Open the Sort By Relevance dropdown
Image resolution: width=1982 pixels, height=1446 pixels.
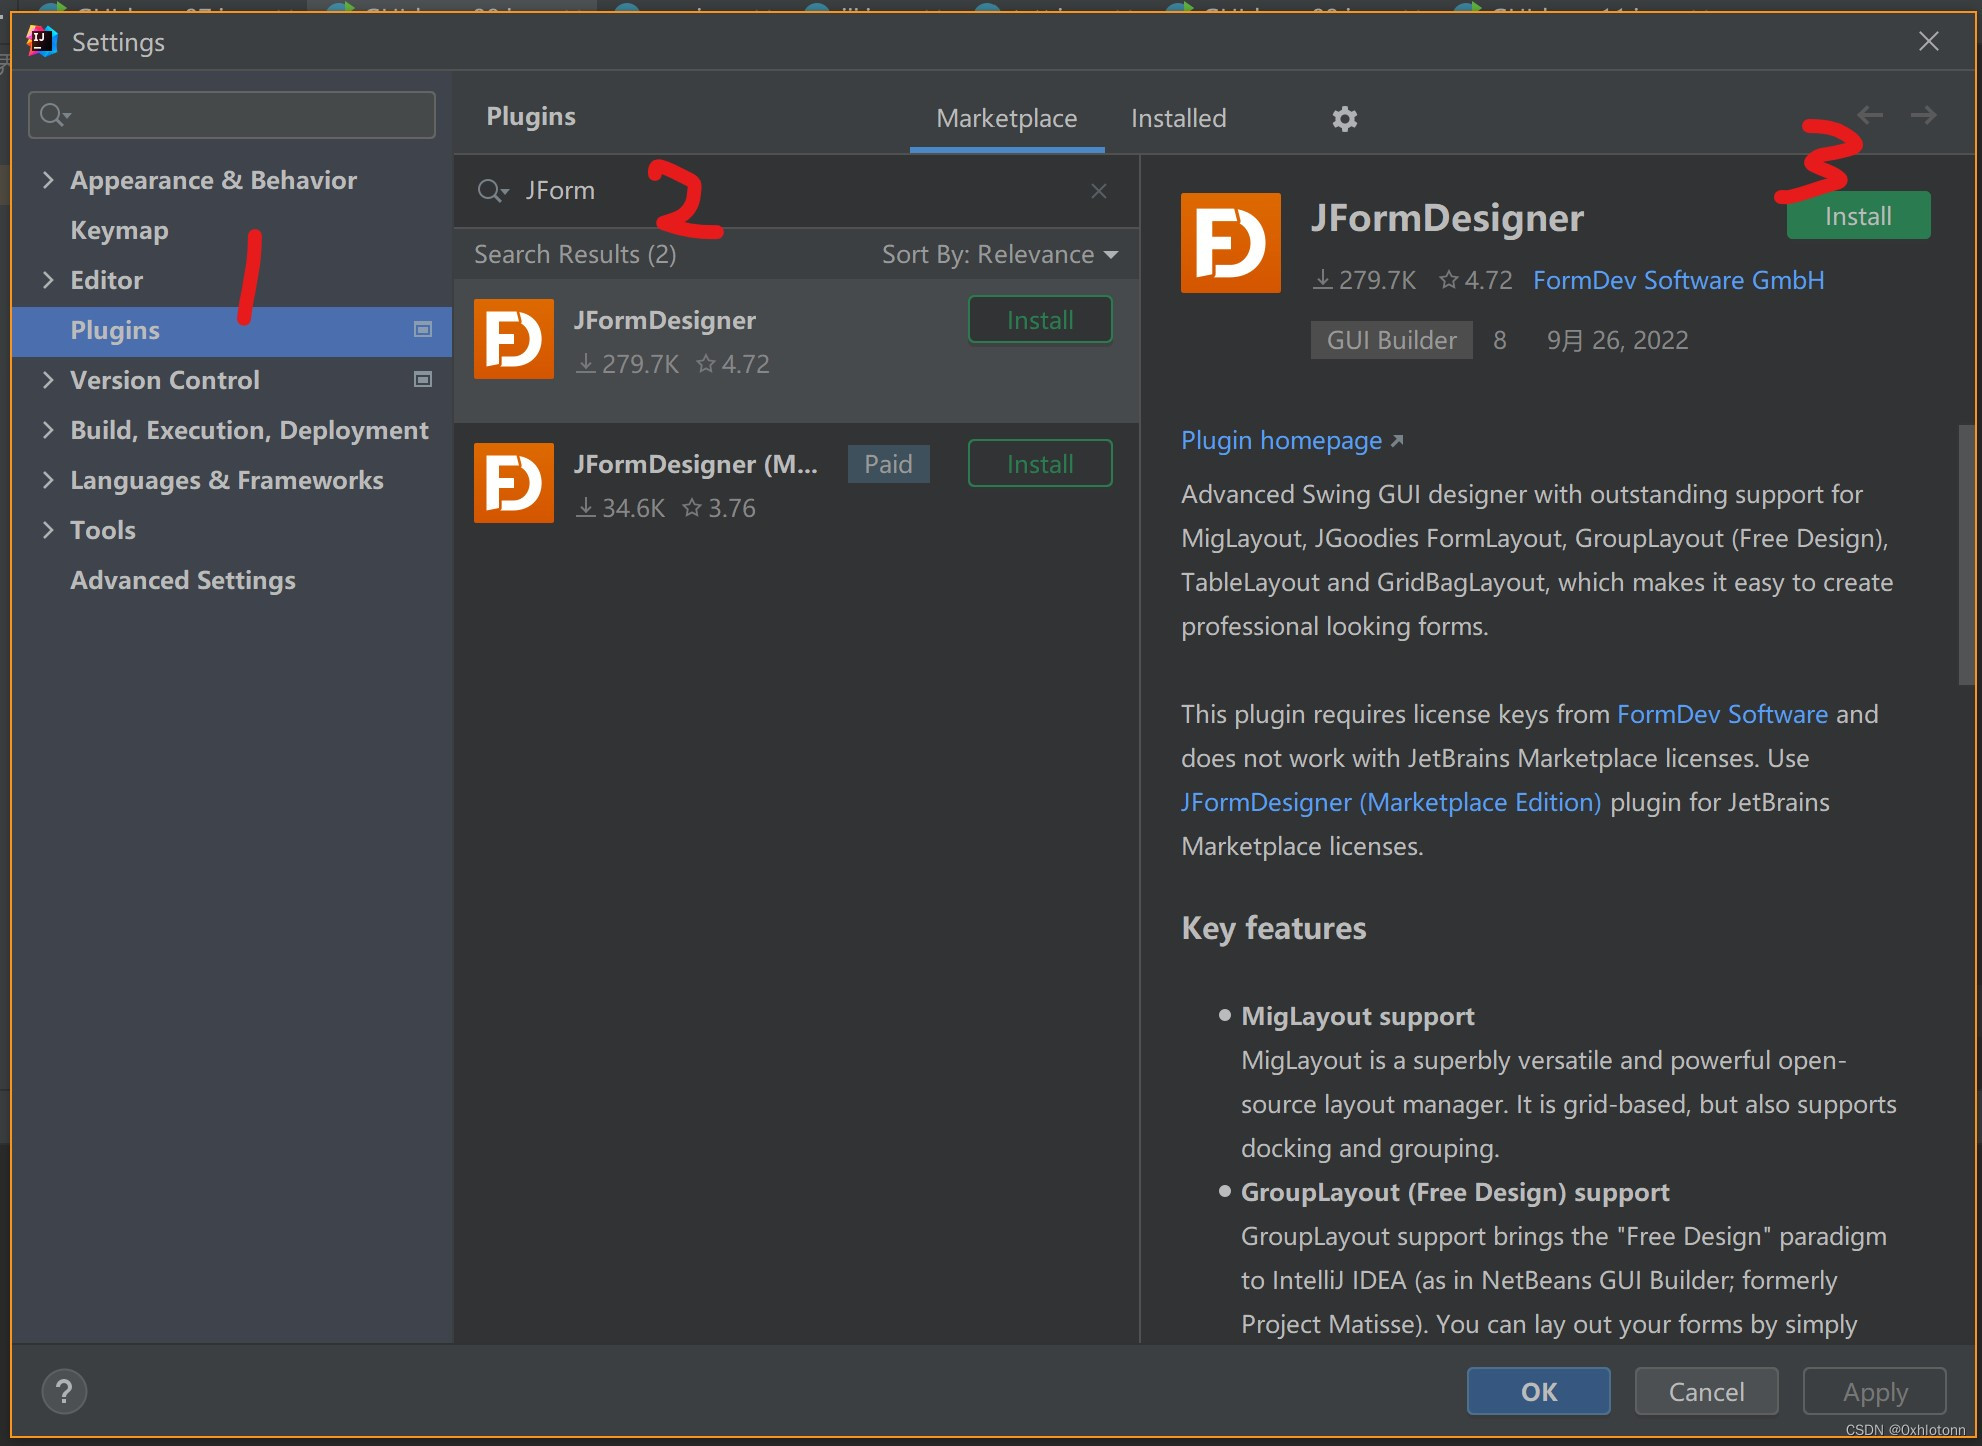(999, 255)
